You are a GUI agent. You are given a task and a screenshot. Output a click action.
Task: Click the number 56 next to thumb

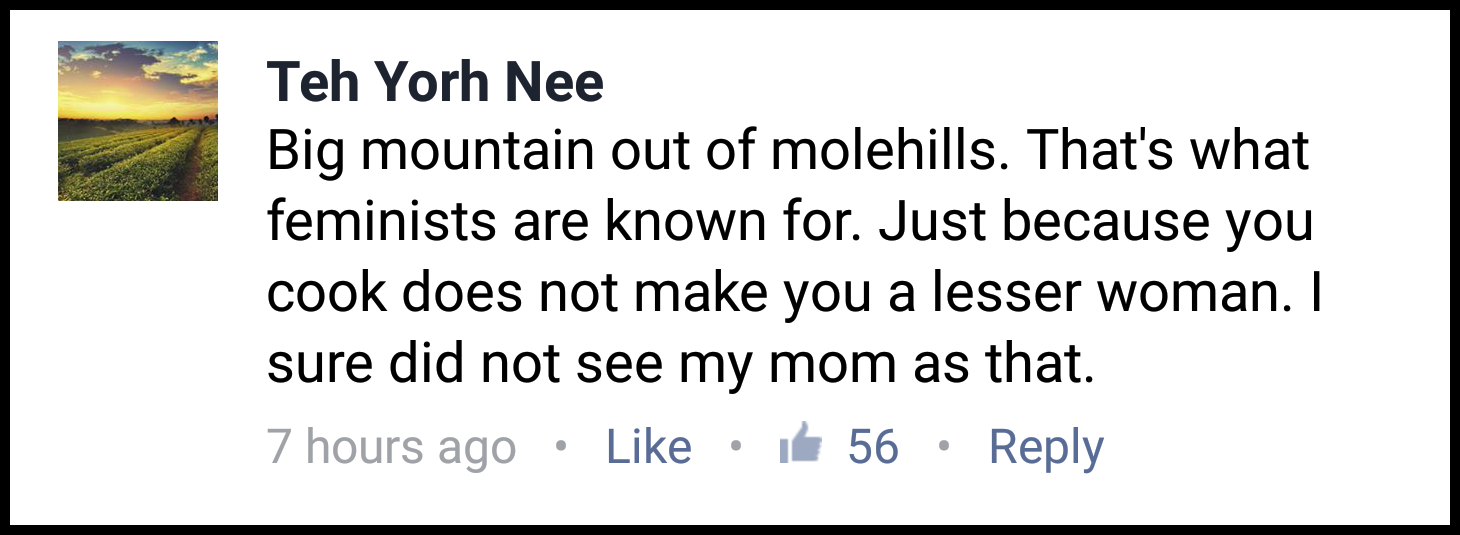[x=873, y=447]
